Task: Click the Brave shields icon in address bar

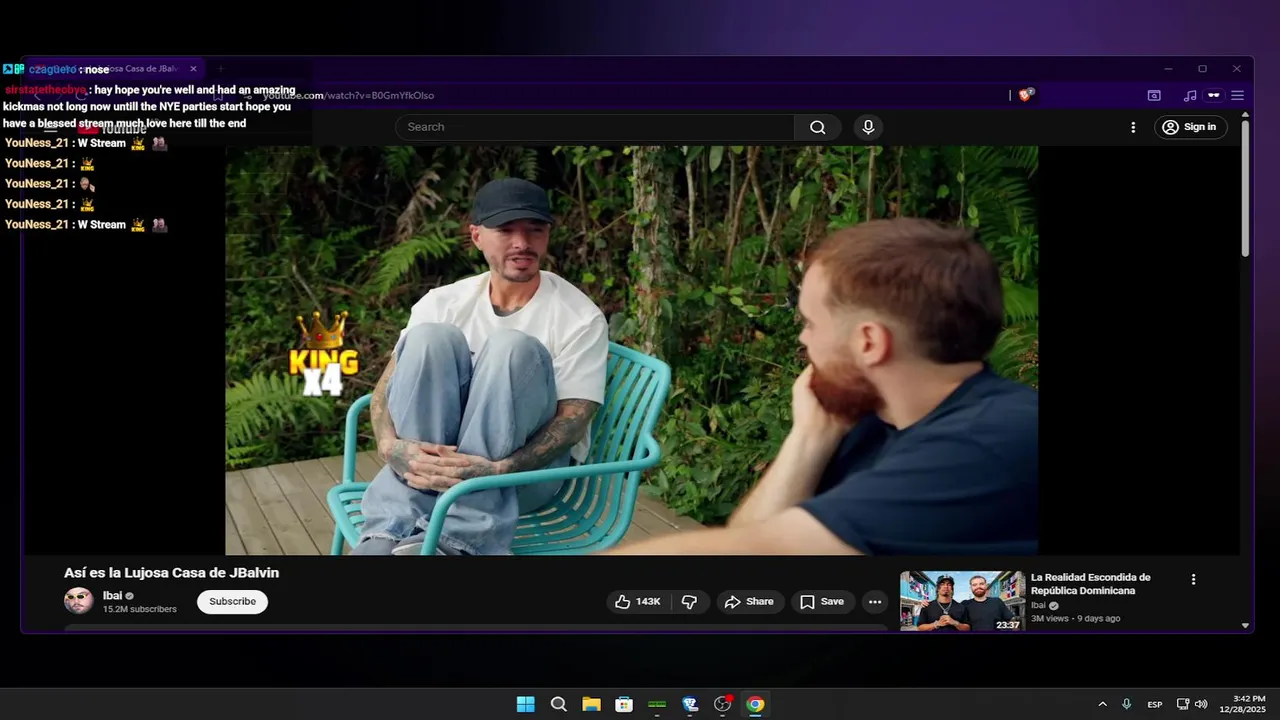Action: 1025,95
